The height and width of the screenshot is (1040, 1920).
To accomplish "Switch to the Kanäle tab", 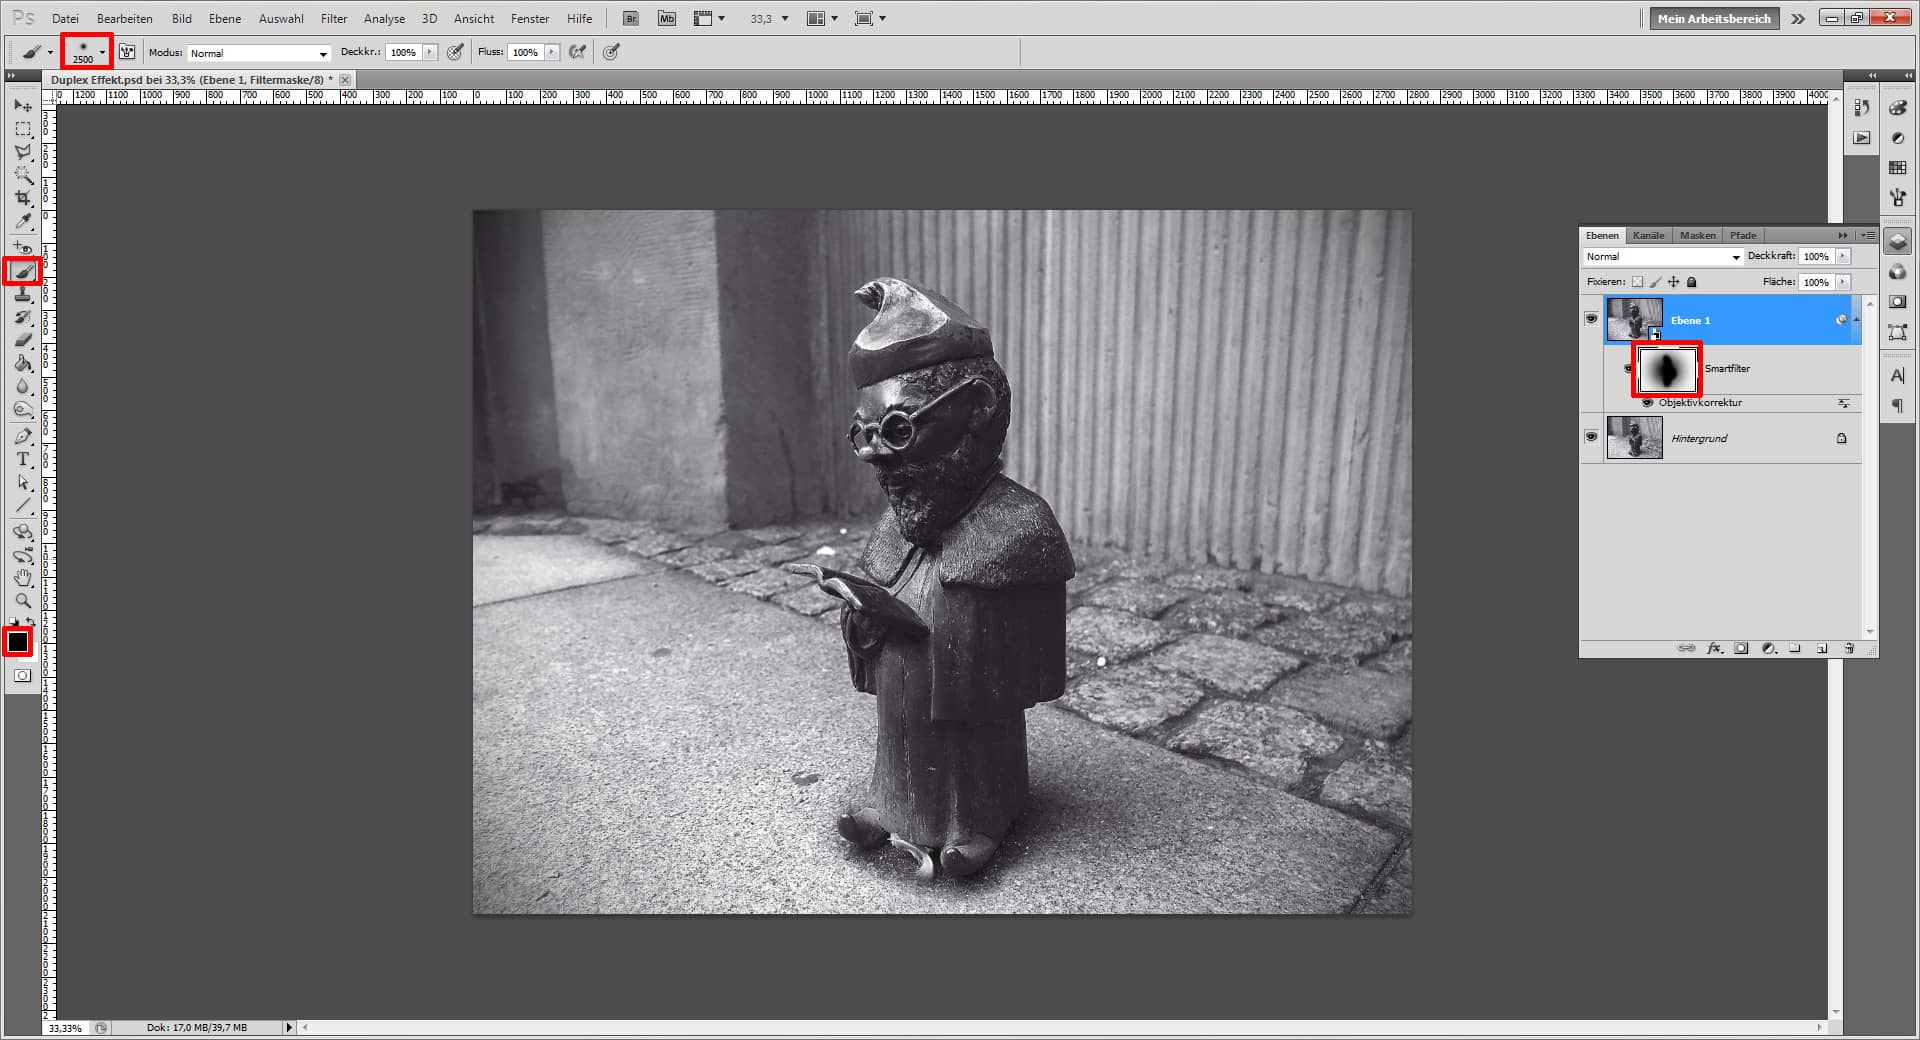I will [1648, 235].
